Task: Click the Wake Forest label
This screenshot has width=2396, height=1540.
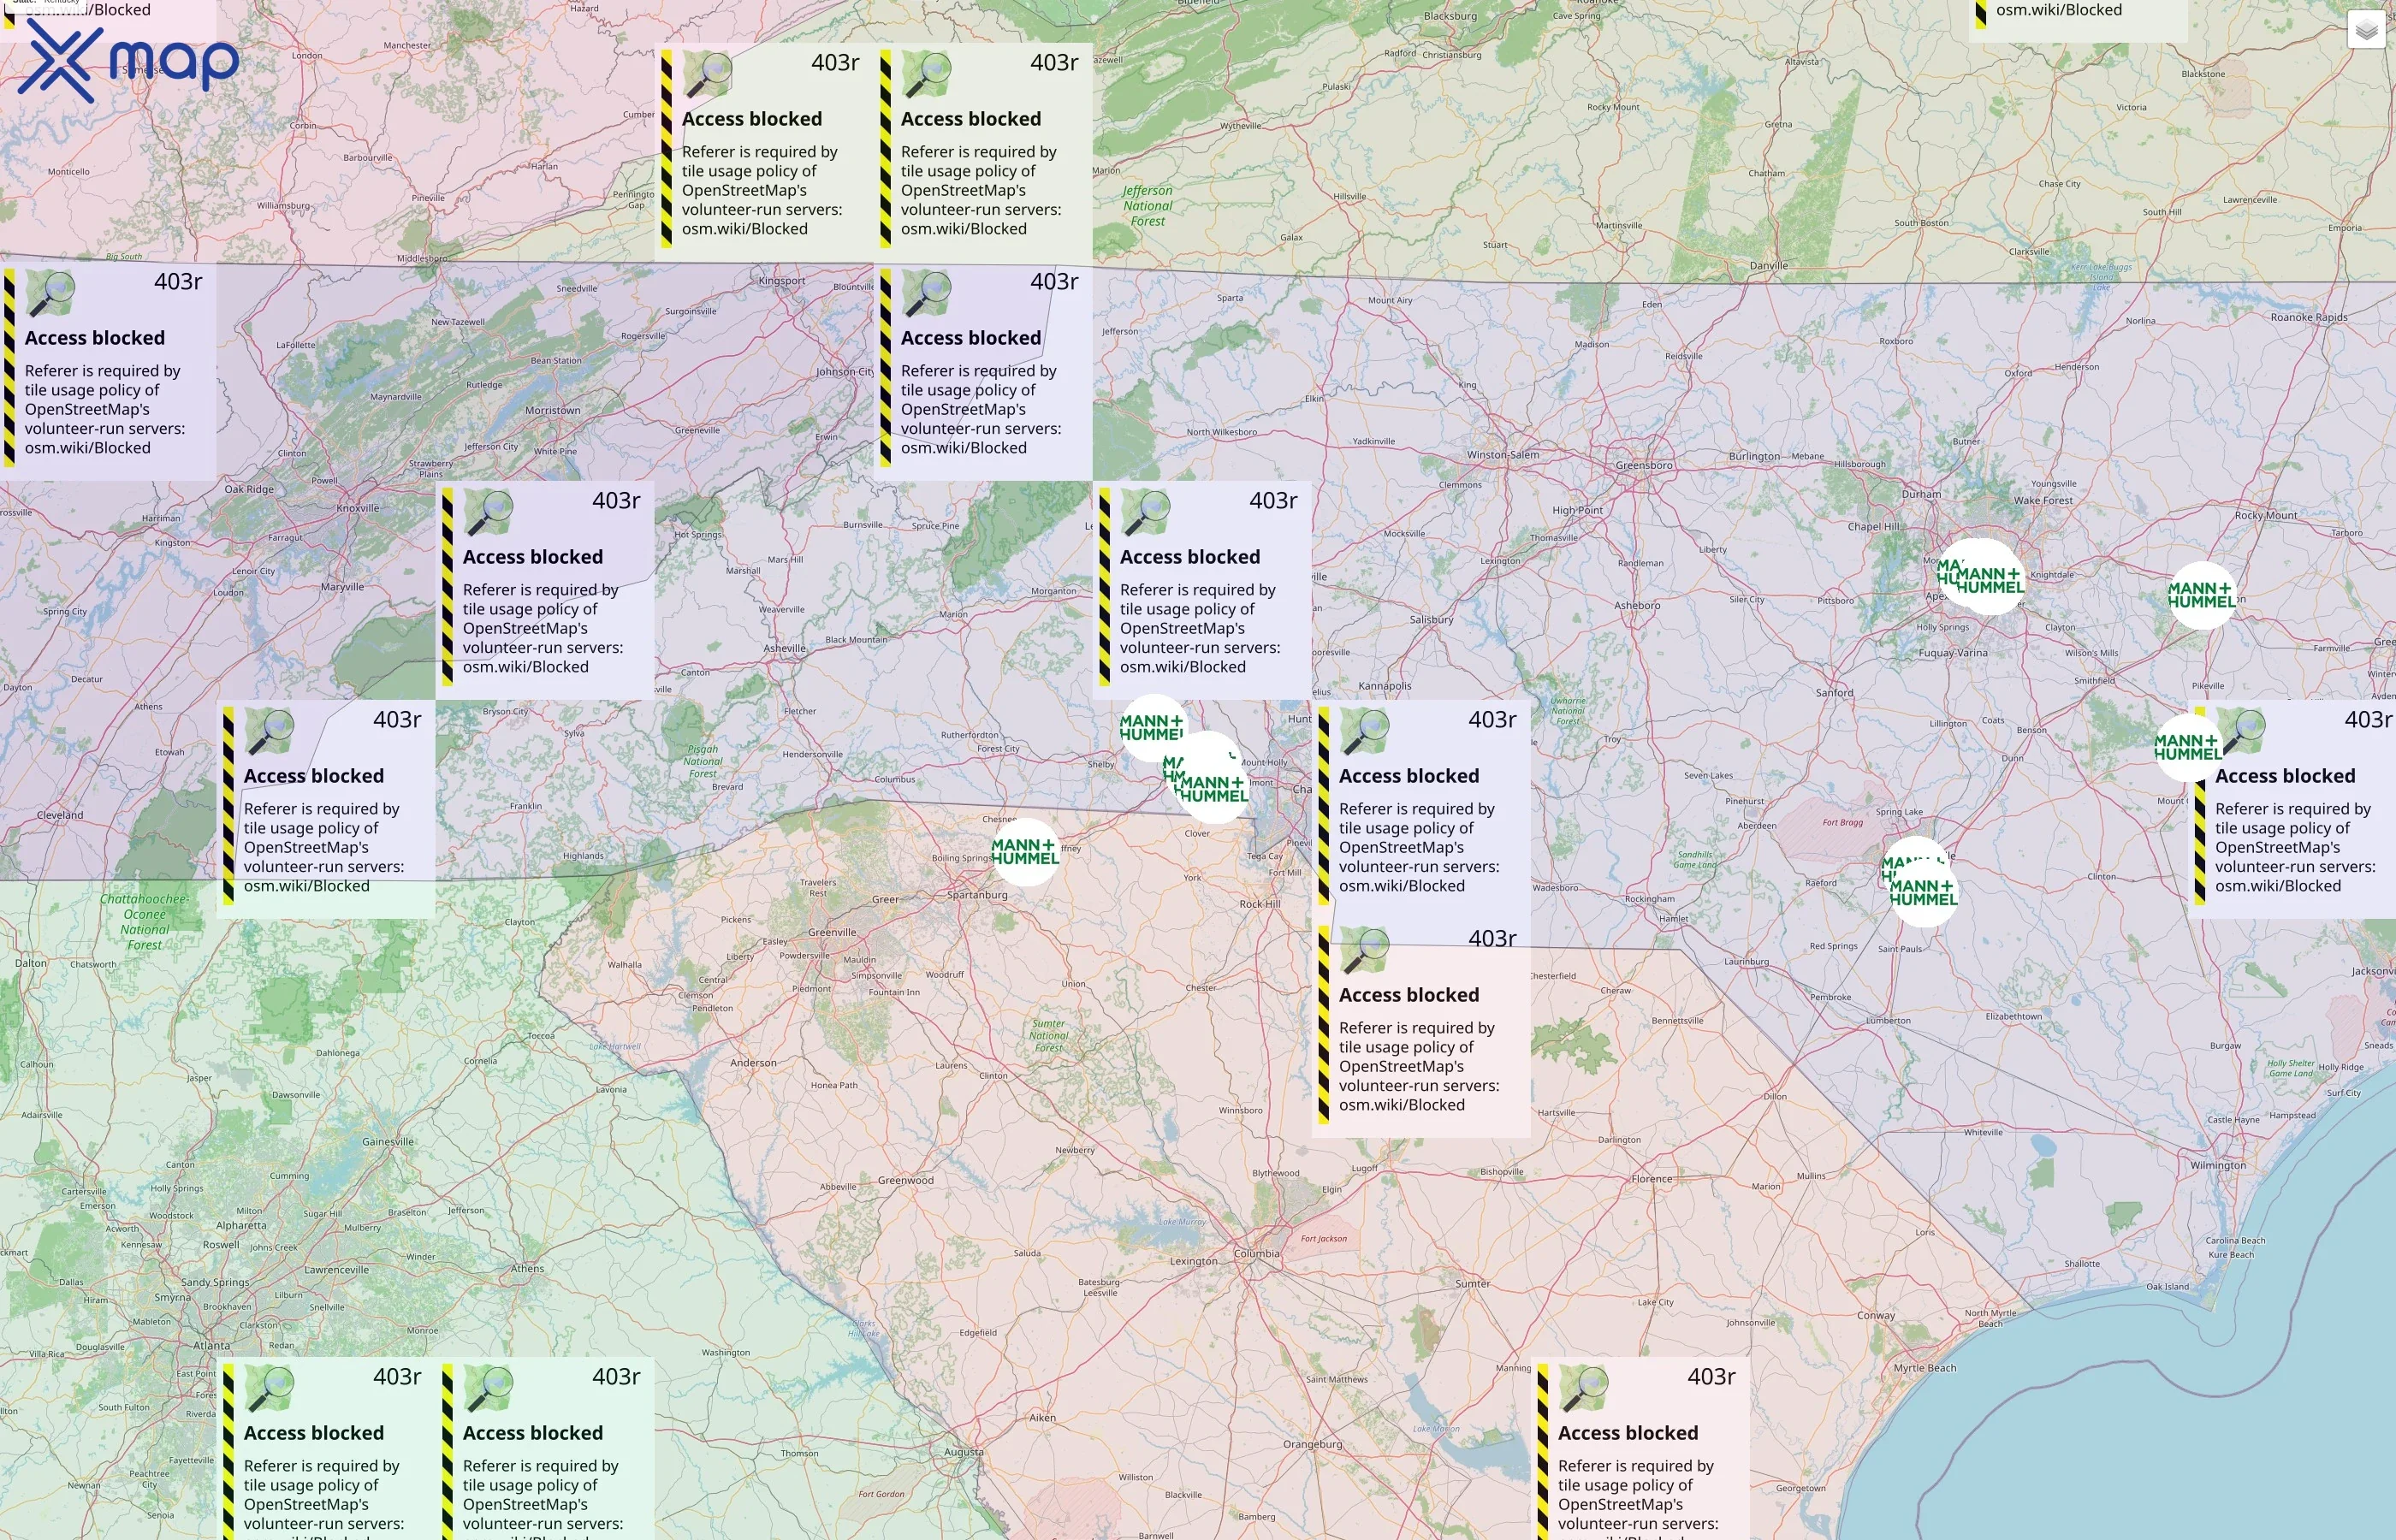Action: (2043, 501)
